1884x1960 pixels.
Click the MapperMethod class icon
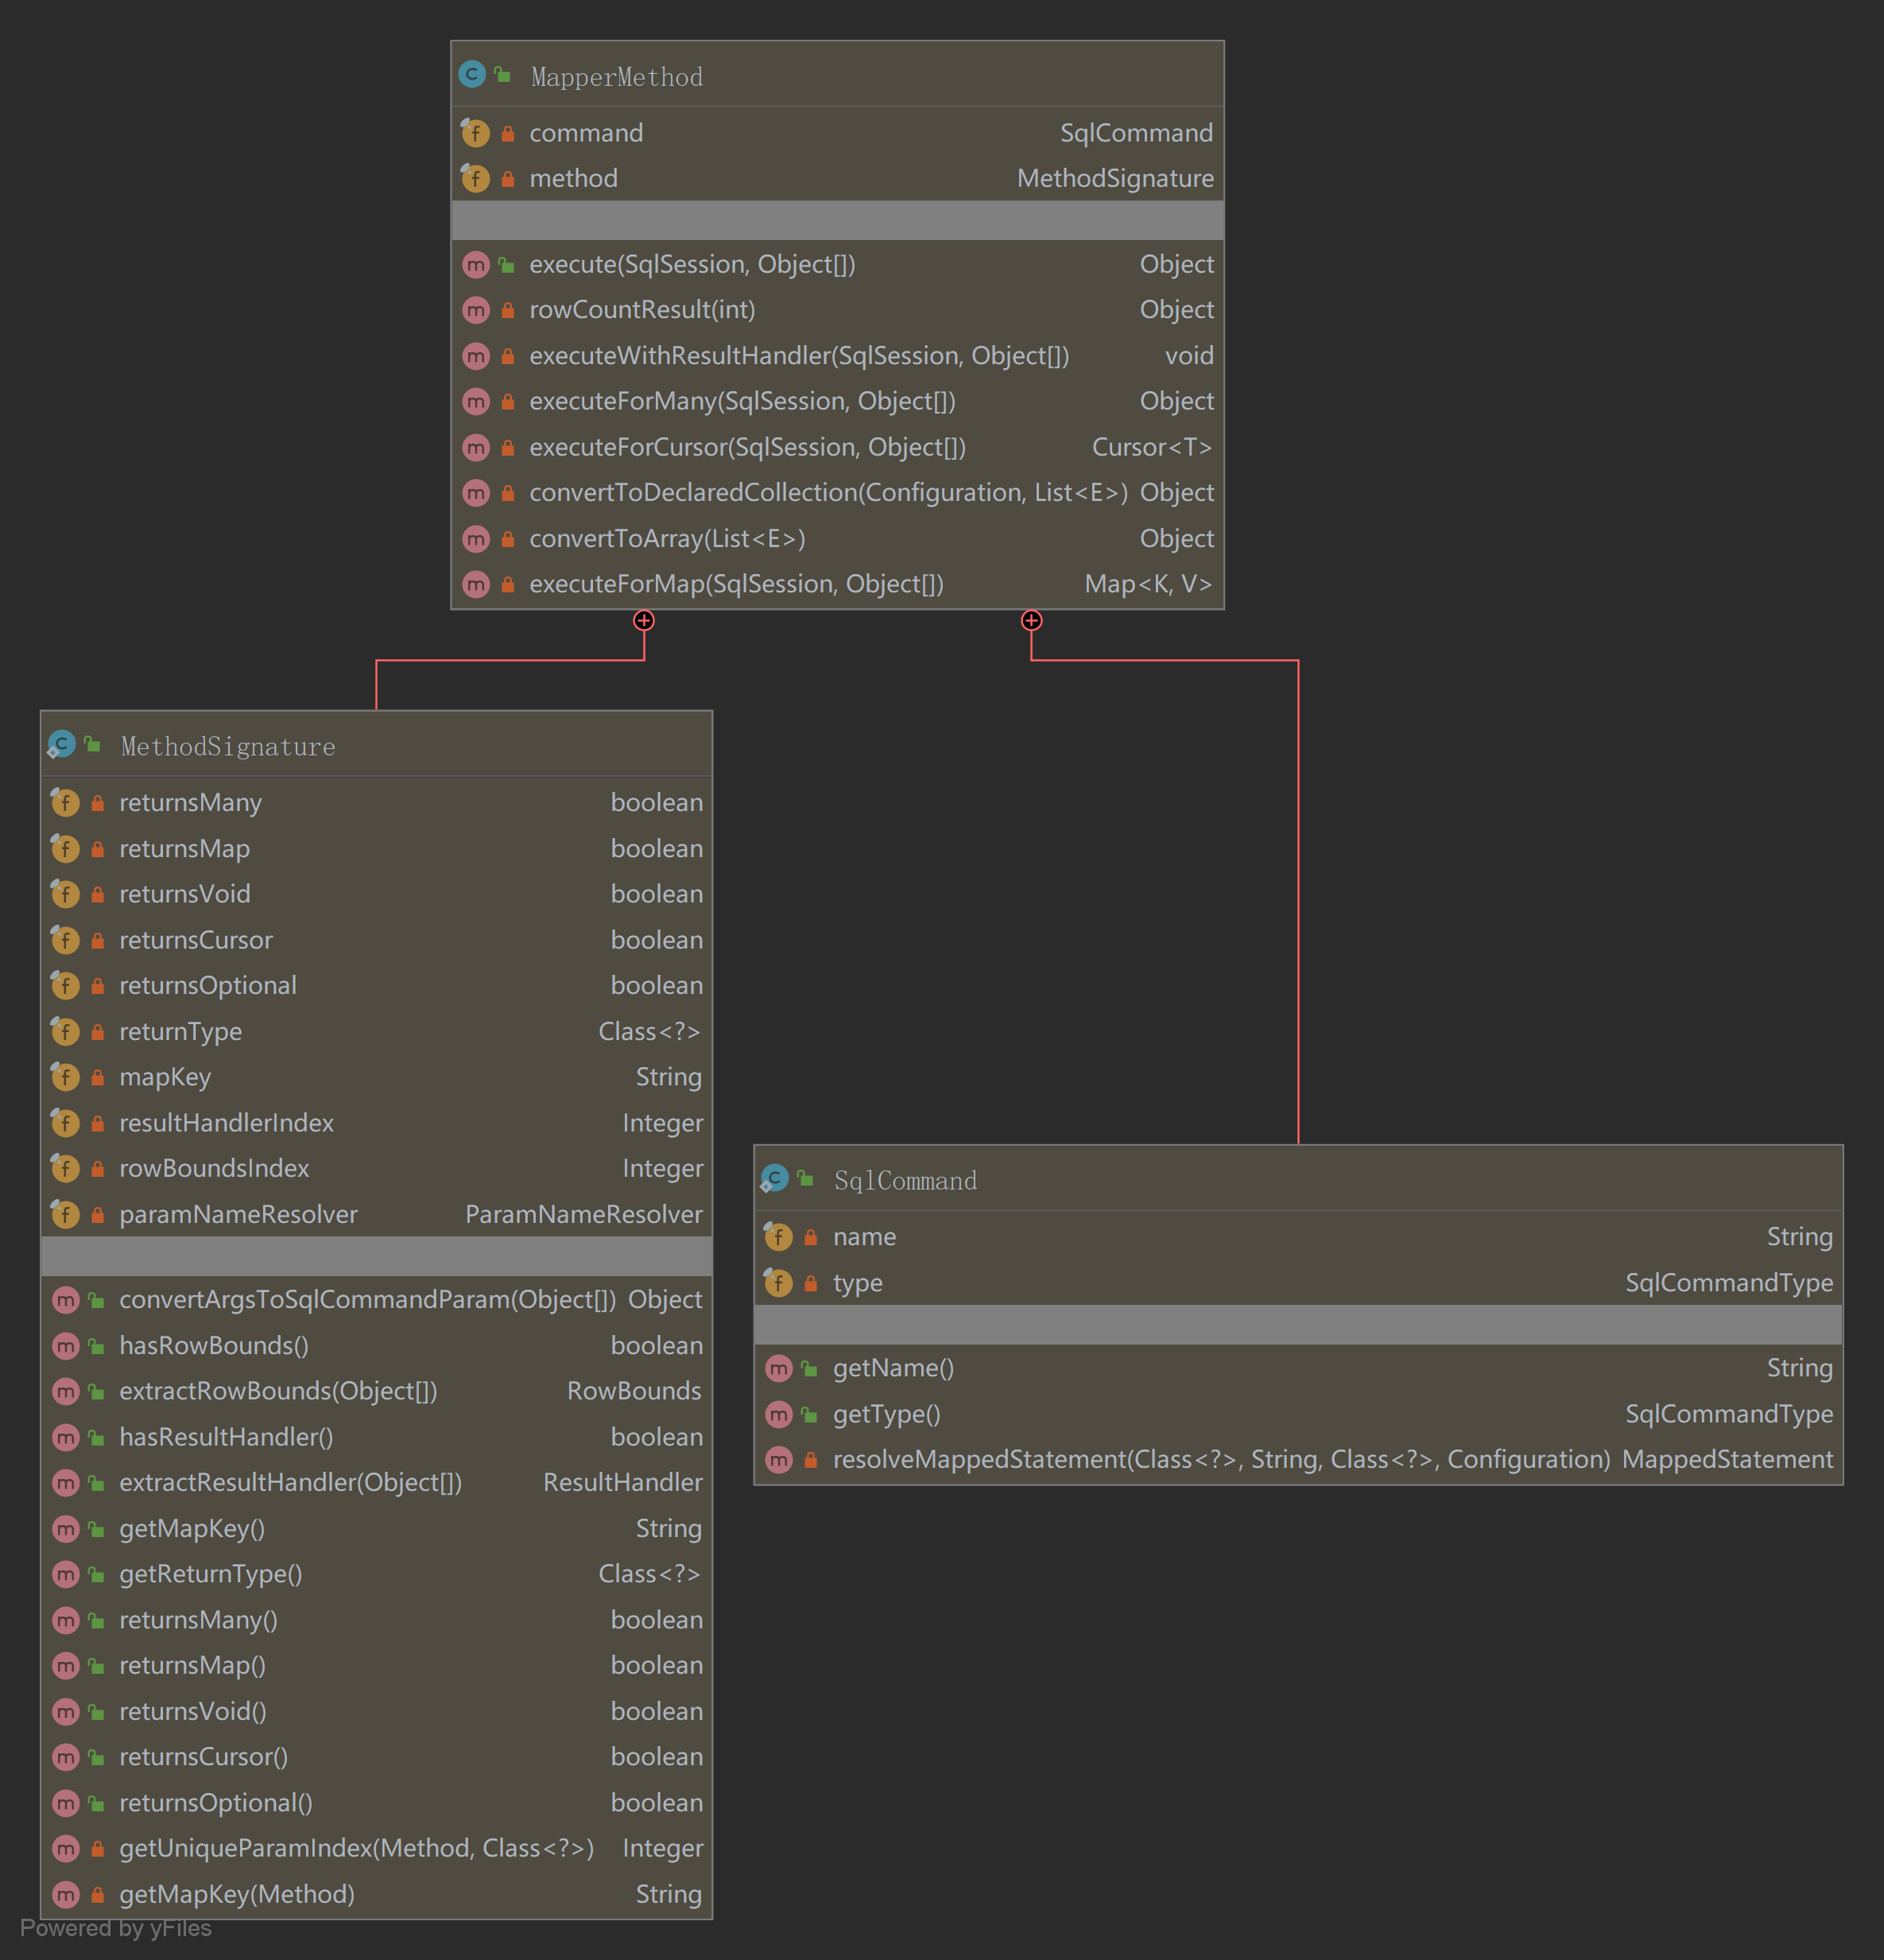click(x=472, y=75)
